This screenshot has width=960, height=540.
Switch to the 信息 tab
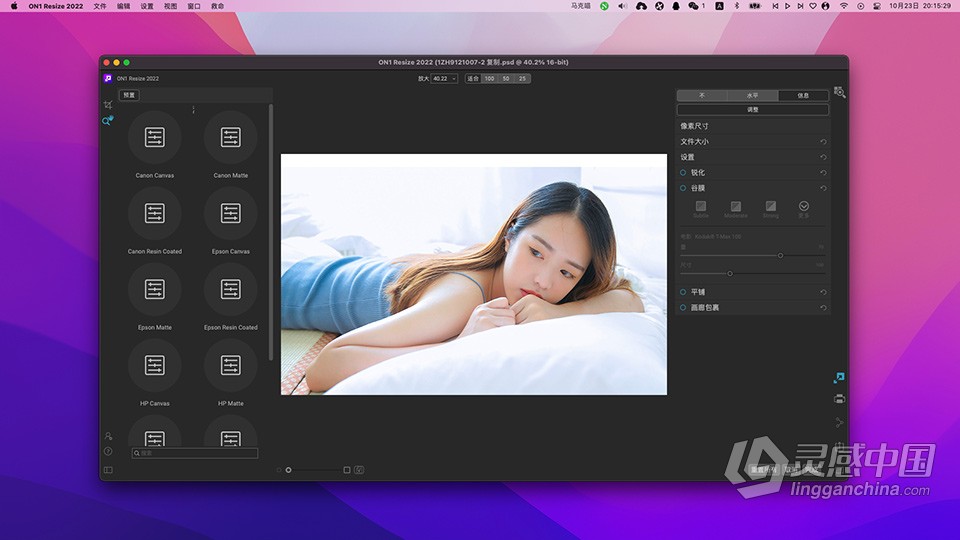pos(803,96)
